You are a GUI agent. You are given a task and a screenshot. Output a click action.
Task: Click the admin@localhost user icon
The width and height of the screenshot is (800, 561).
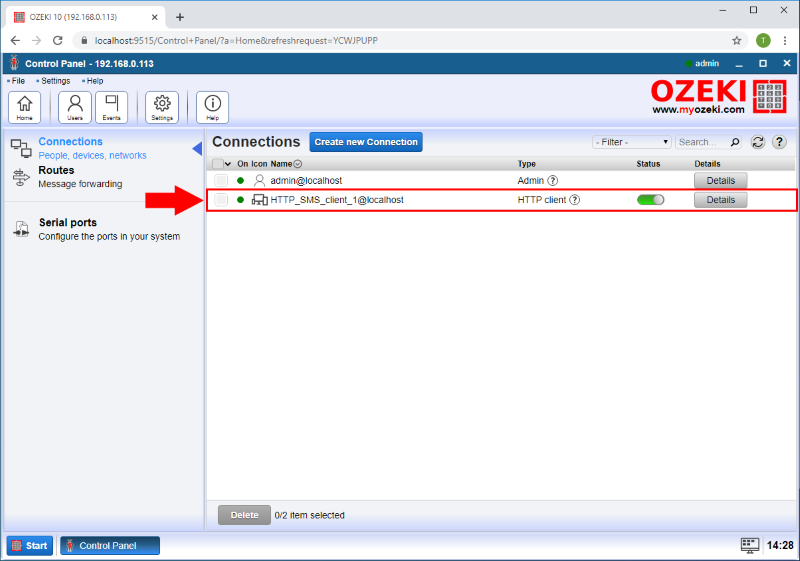click(260, 181)
